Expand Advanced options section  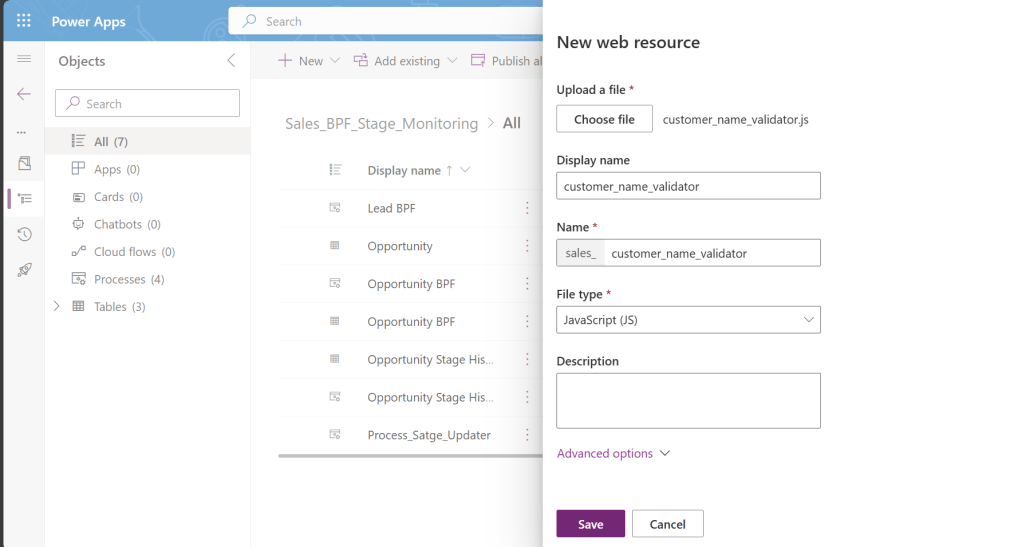613,454
